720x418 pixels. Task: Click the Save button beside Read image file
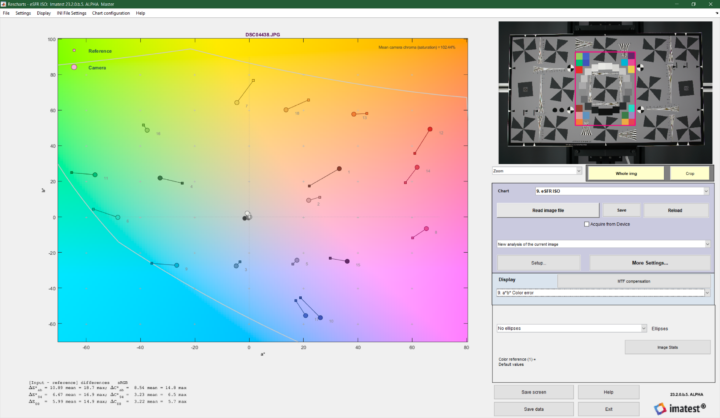pos(621,210)
